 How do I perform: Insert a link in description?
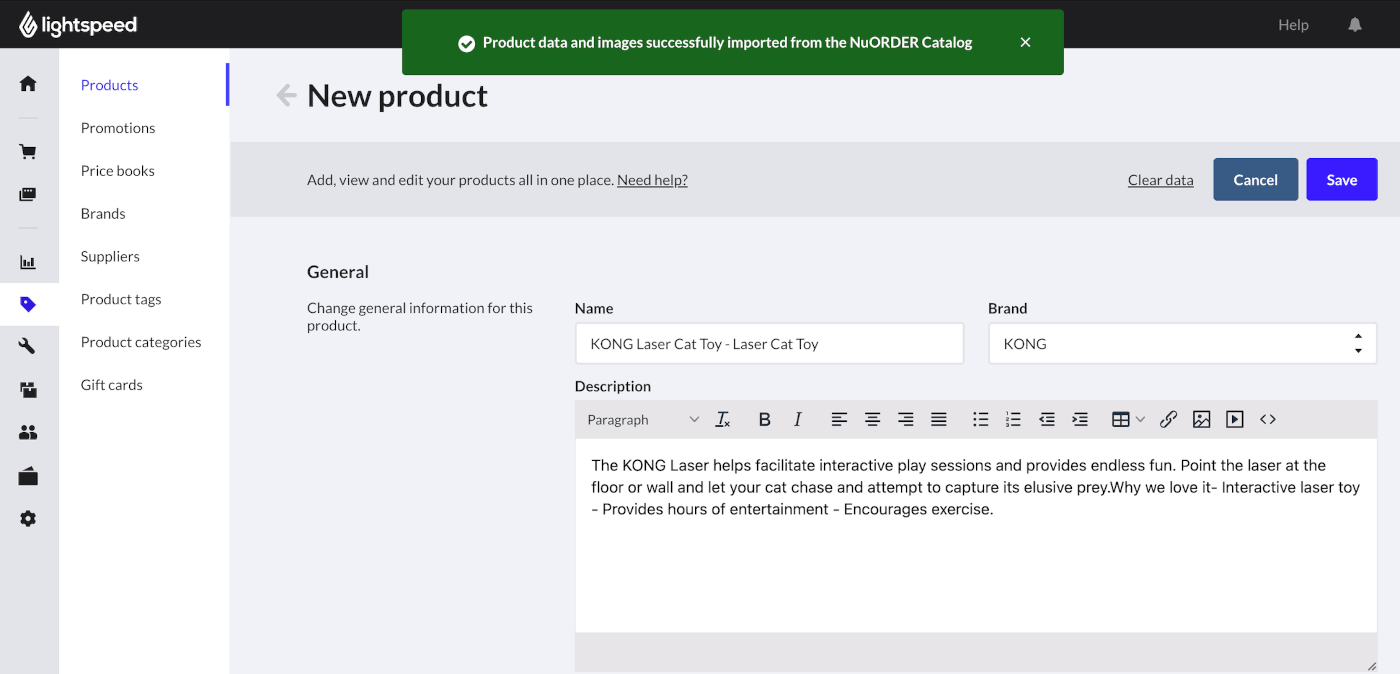point(1168,420)
